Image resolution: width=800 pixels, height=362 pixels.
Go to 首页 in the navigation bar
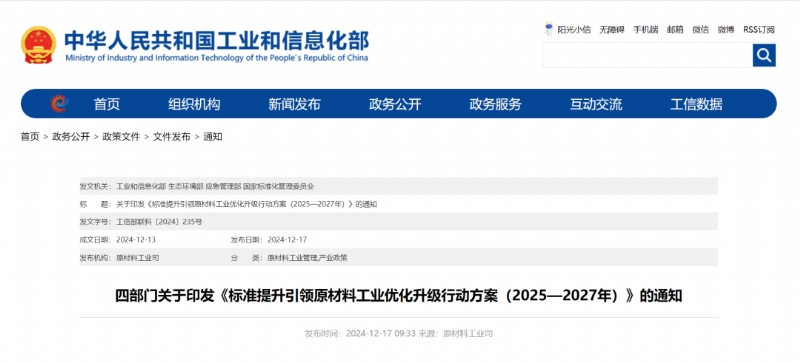107,104
